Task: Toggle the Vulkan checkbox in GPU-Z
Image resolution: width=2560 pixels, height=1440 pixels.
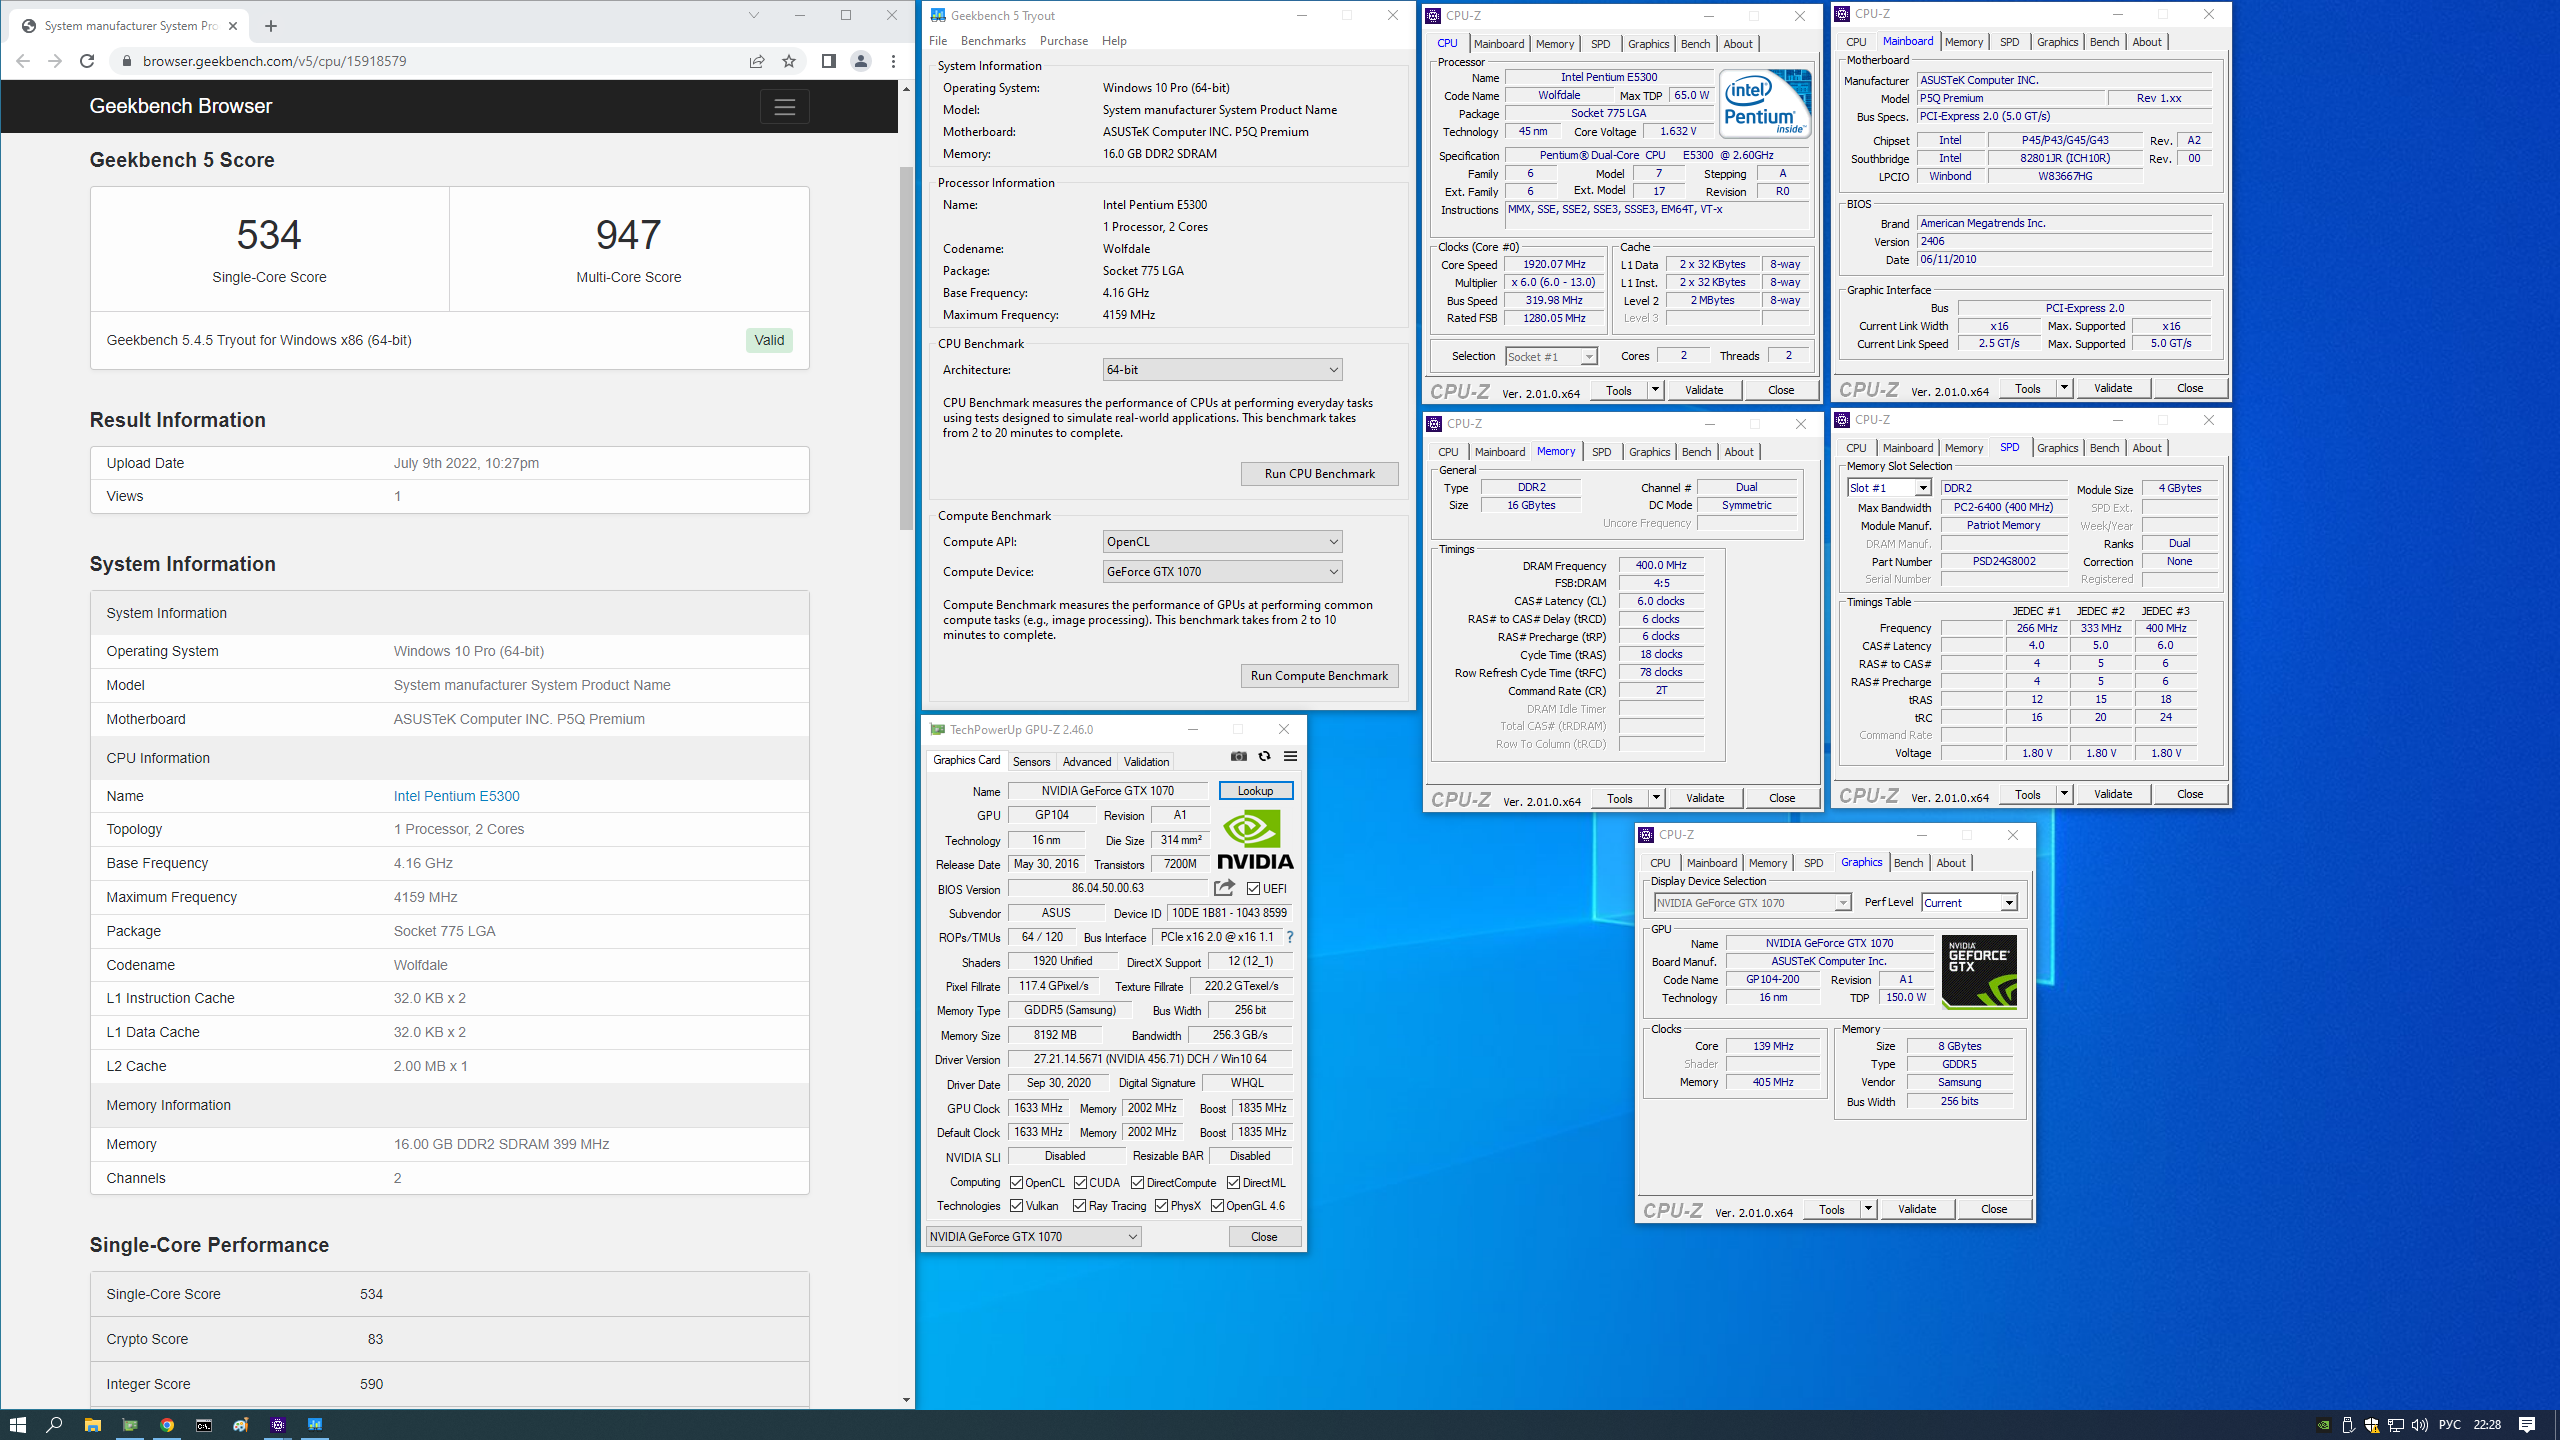Action: [1016, 1206]
